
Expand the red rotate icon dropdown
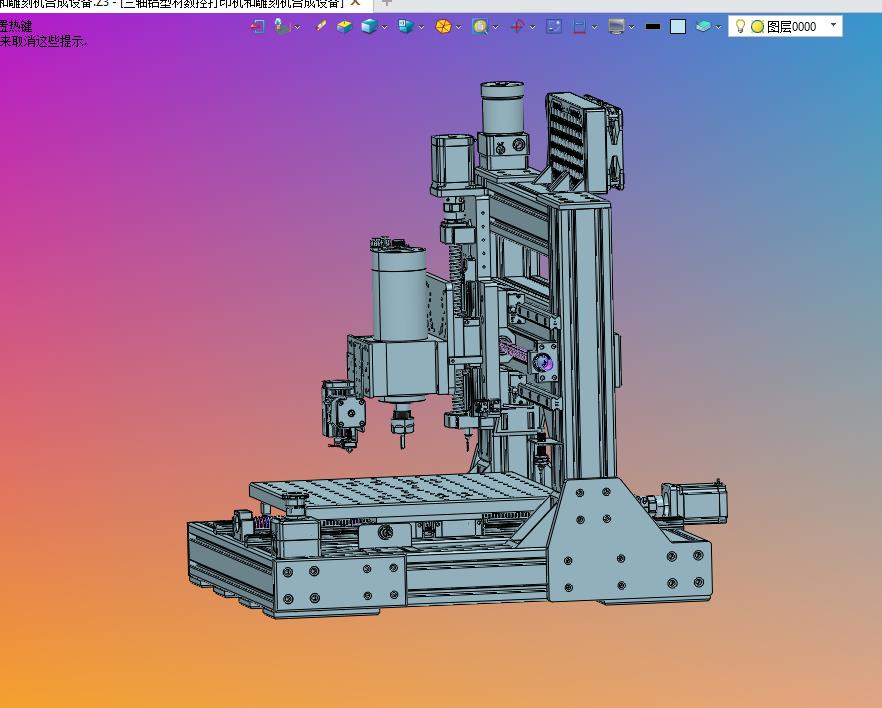[533, 27]
